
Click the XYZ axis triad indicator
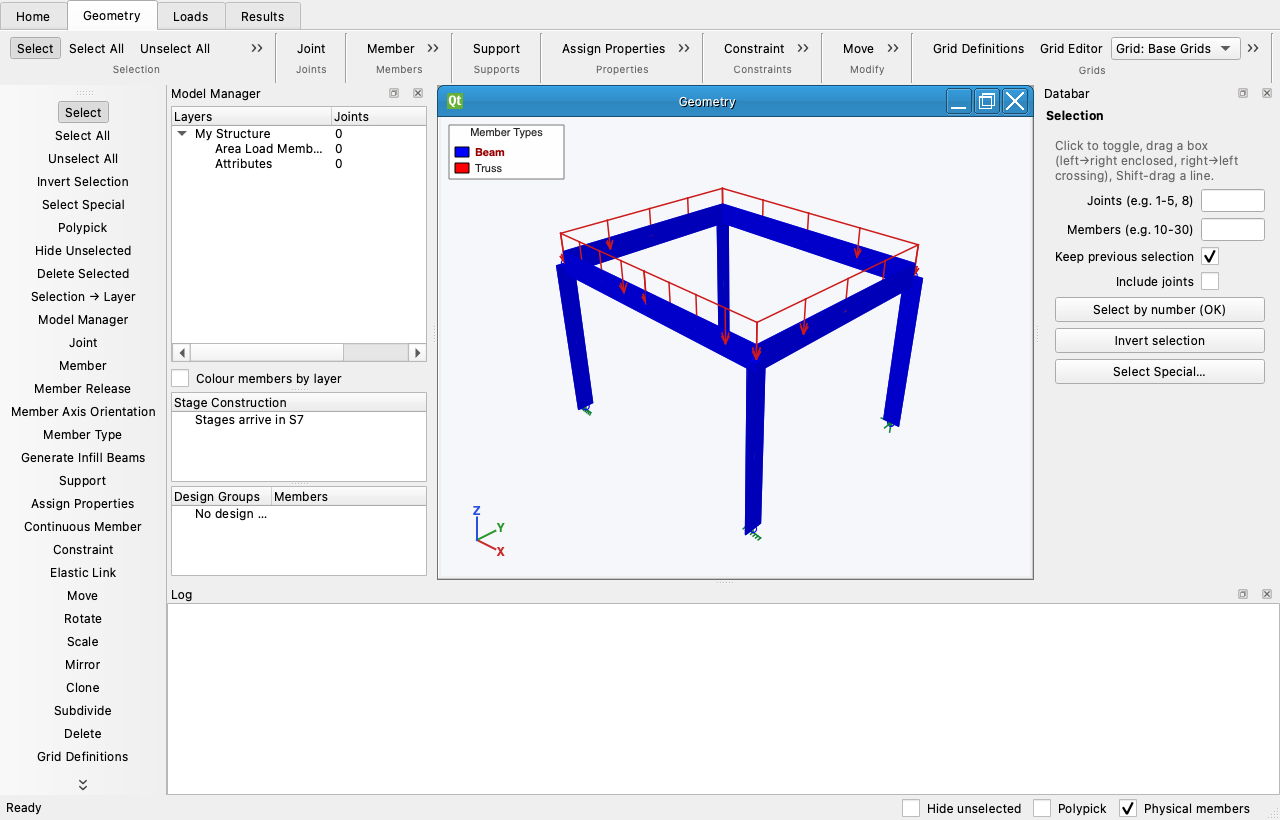click(488, 531)
